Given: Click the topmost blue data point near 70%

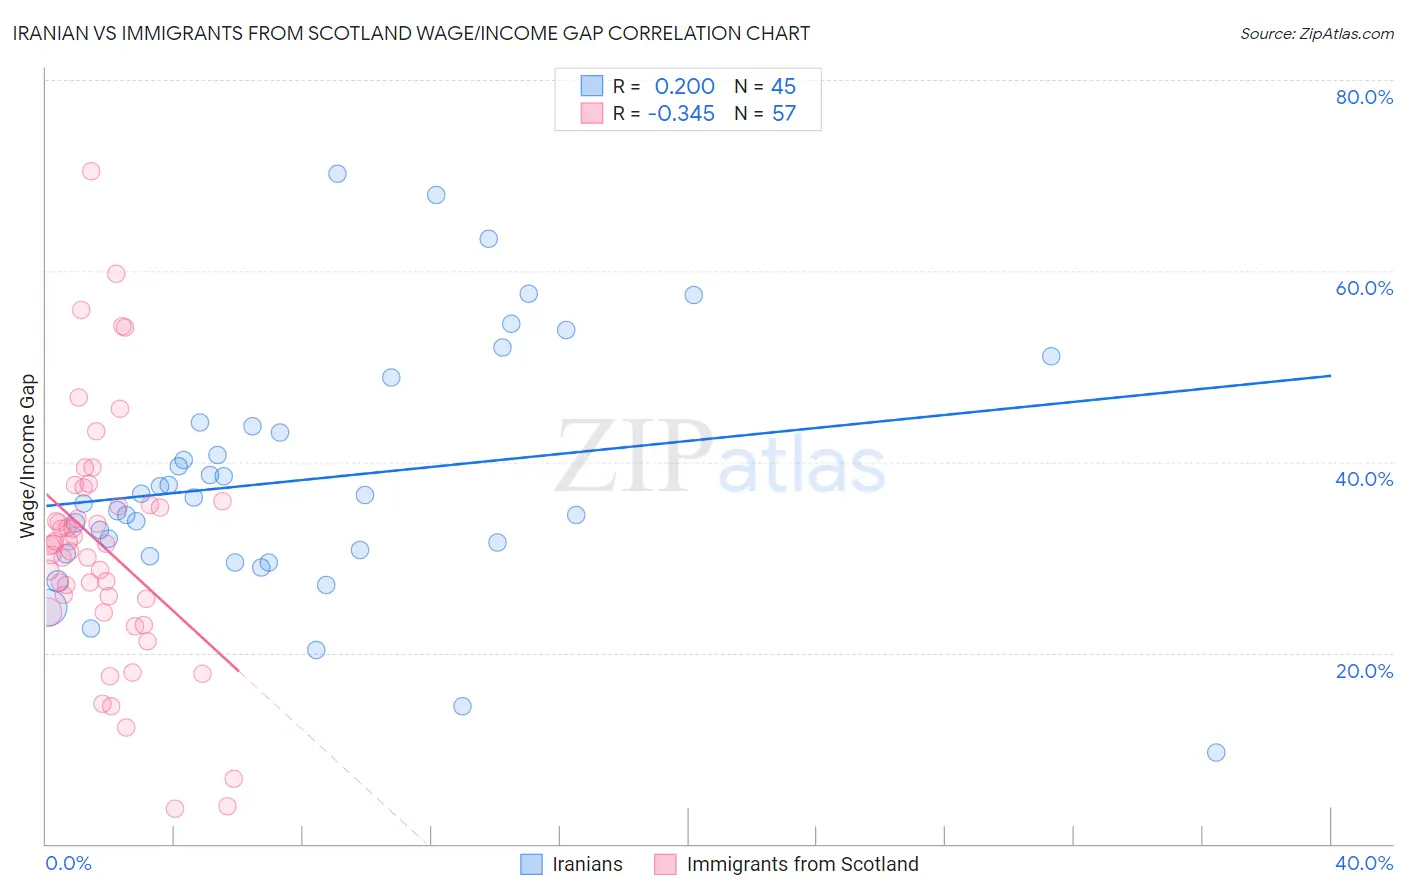Looking at the screenshot, I should (x=337, y=174).
